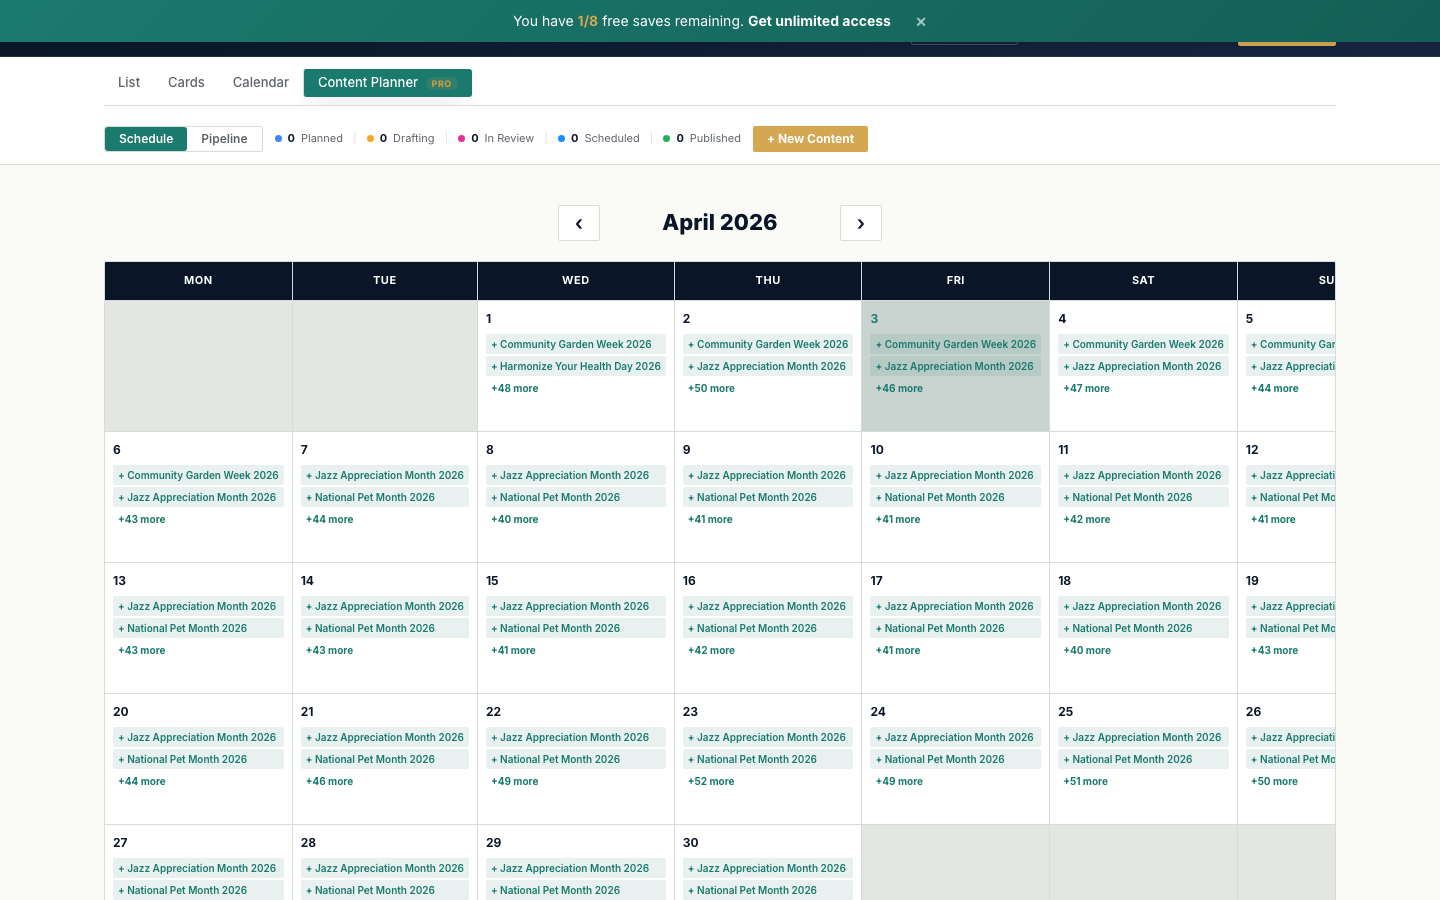Add Jazz Appreciation Month on April 10
Viewport: 1440px width, 900px height.
pos(955,475)
